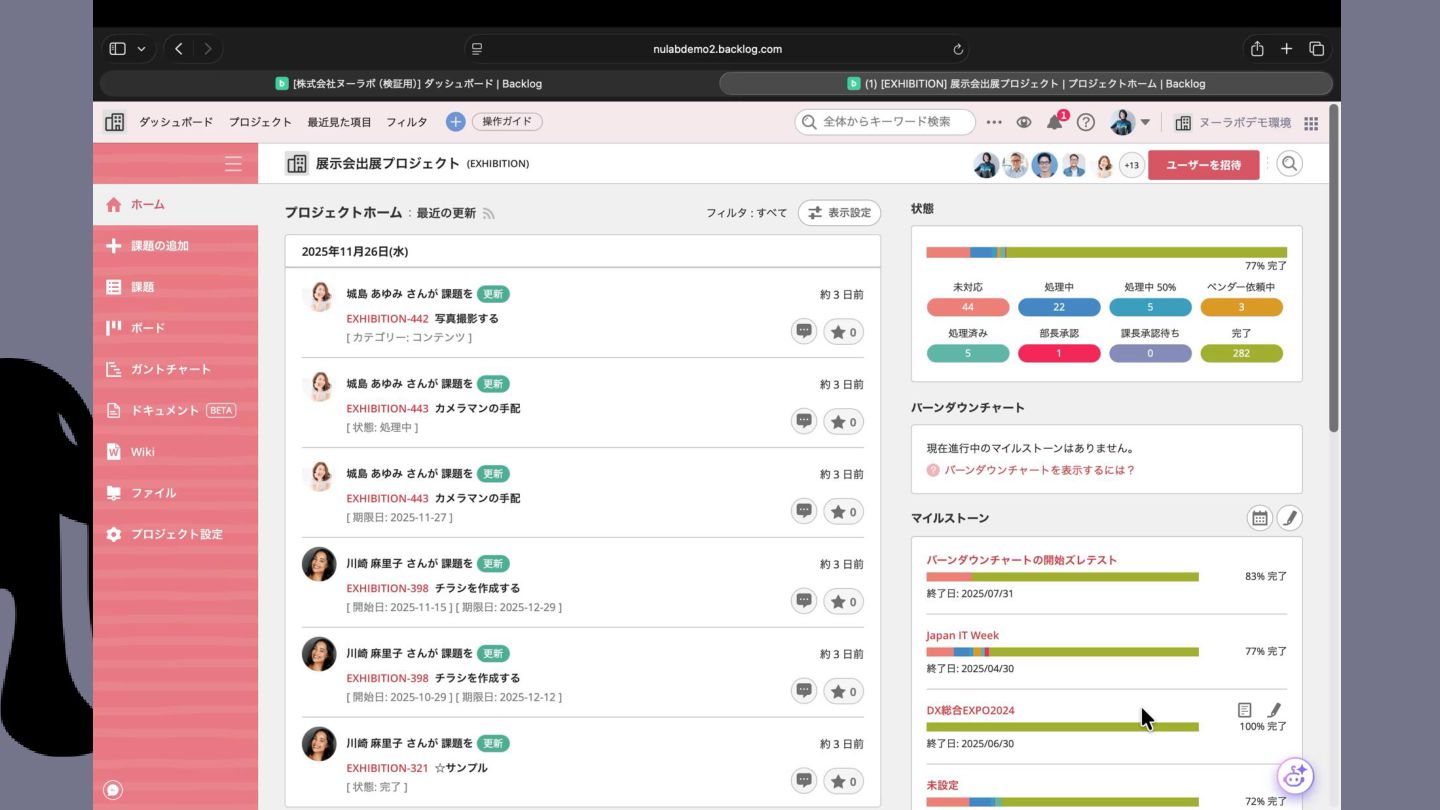Open フィルタ menu in top navigation
1440x810 pixels.
tap(406, 122)
